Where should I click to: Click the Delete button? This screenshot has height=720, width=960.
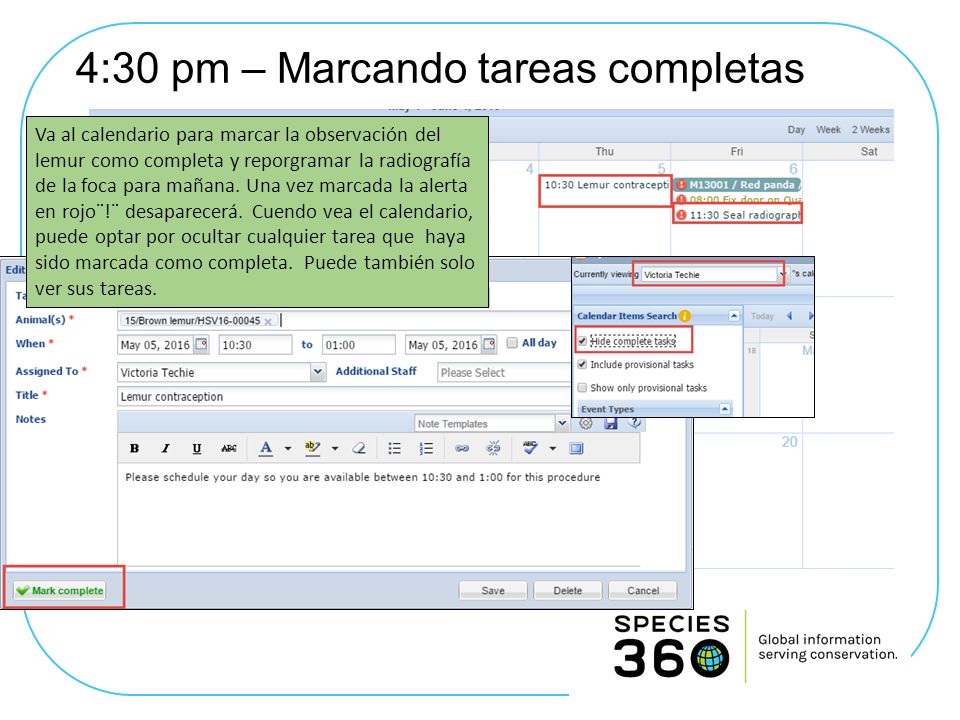[568, 590]
